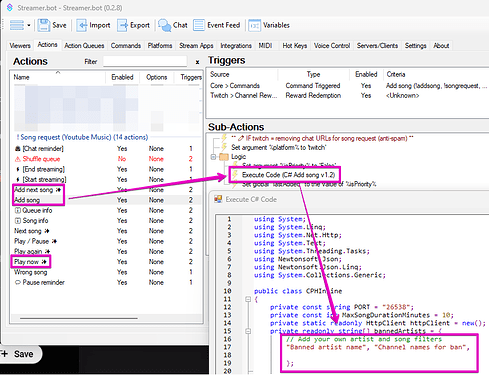Open the dropdown arrow beside menu icon
Screen dimensions: 489x375
point(29,25)
